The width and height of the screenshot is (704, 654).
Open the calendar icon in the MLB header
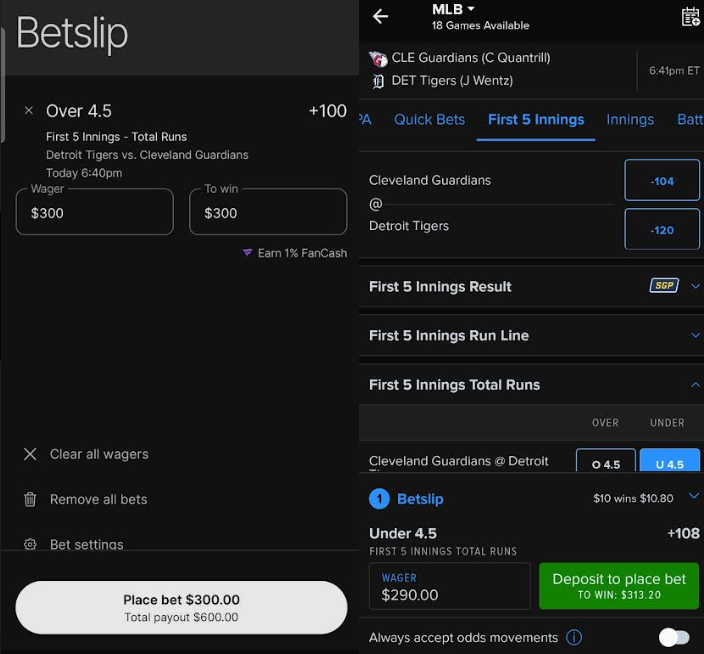[691, 18]
